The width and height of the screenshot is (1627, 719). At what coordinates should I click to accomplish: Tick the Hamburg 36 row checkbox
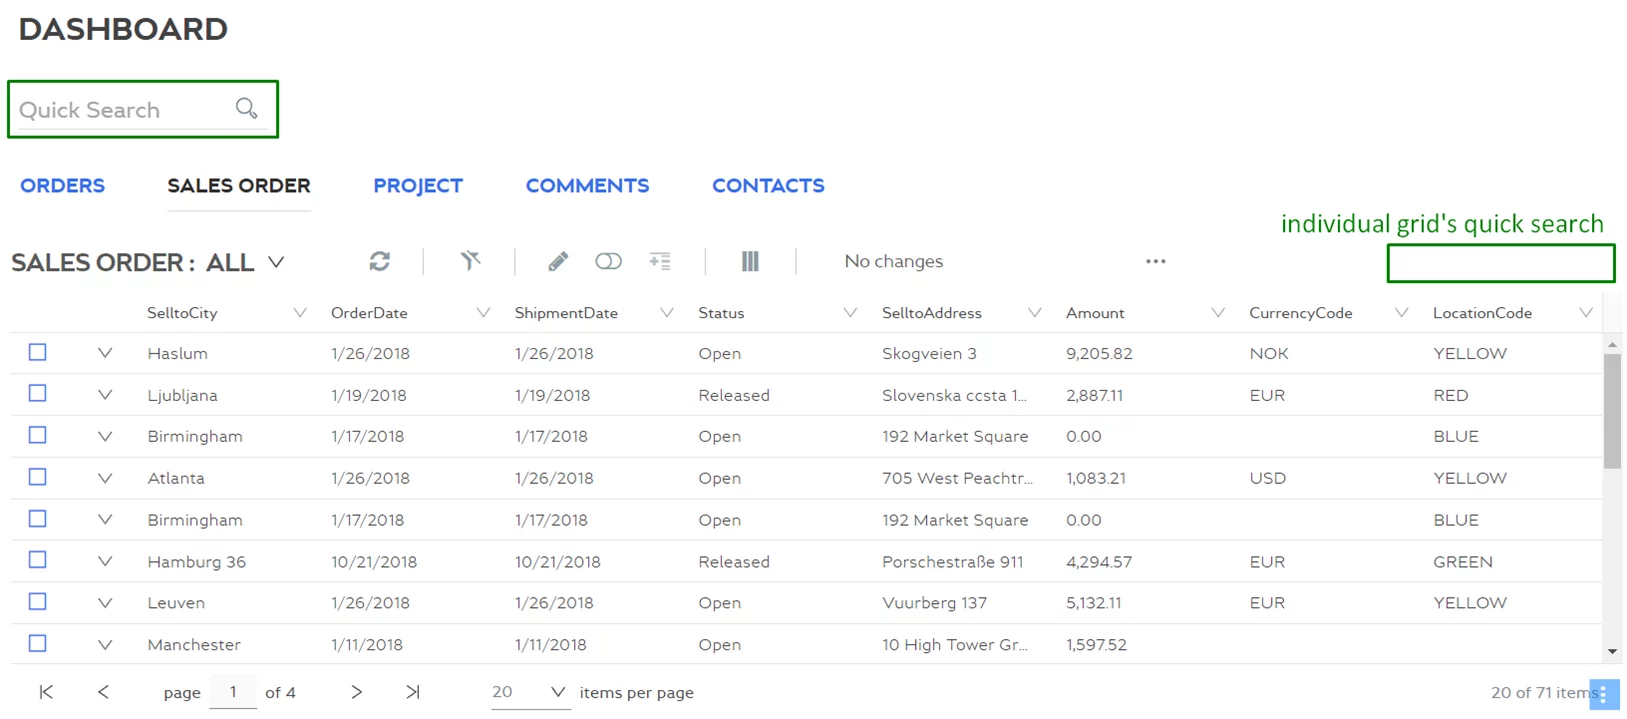coord(38,560)
